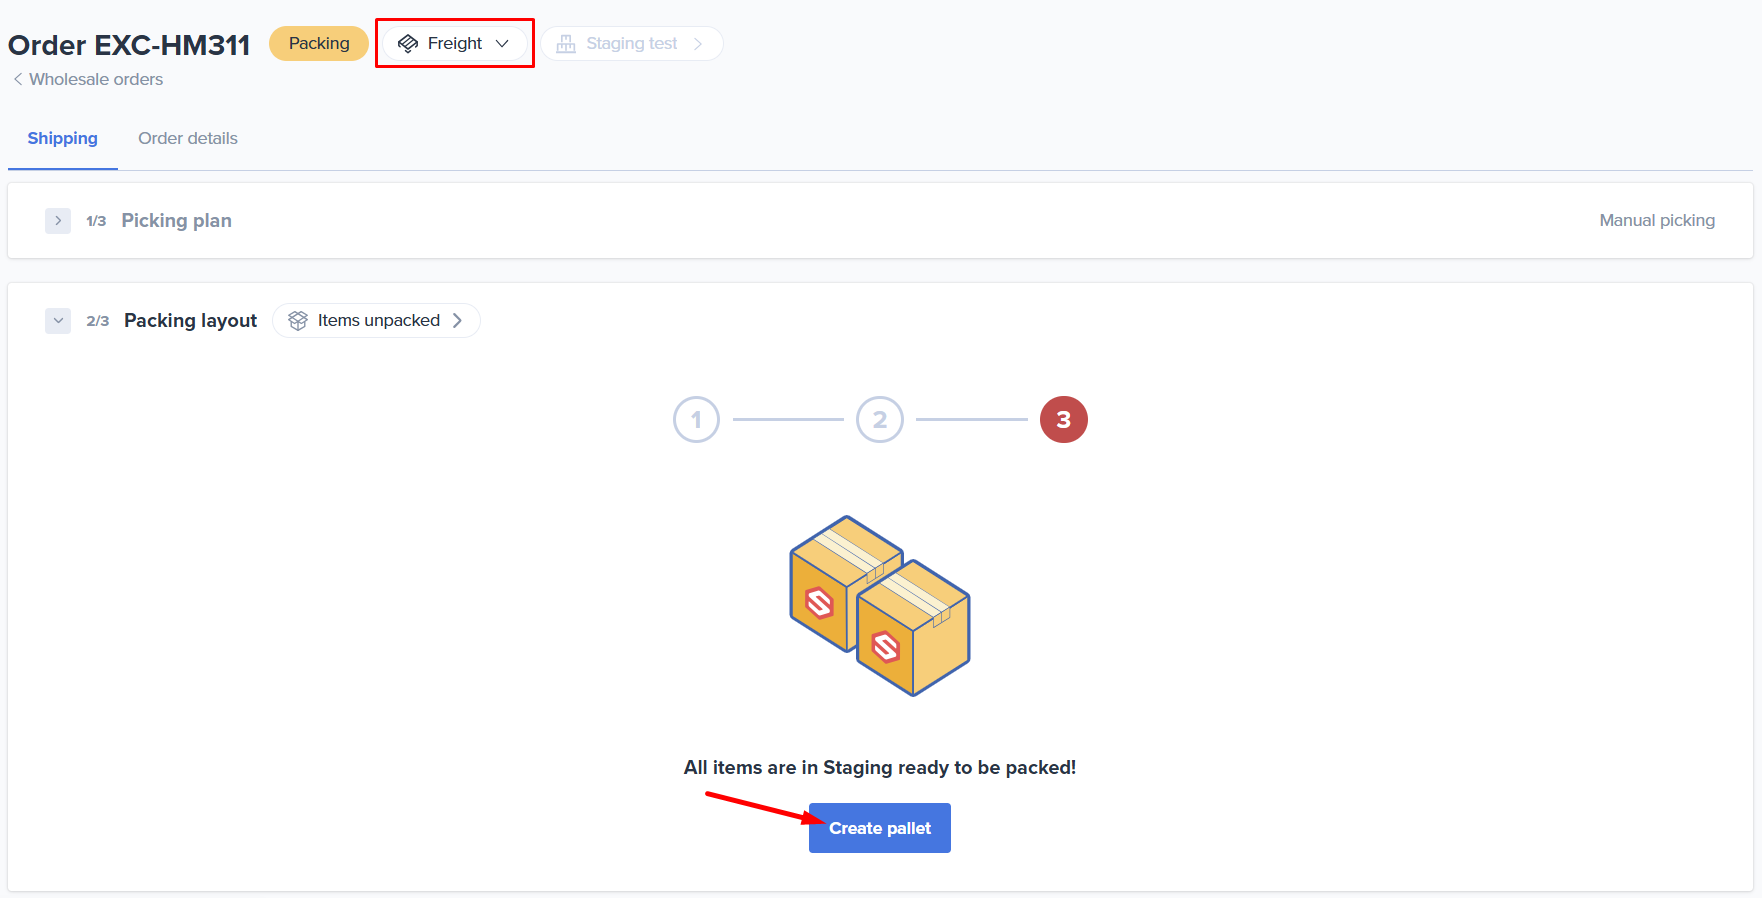Click the Staging test warehouse icon
The image size is (1762, 898).
point(566,44)
